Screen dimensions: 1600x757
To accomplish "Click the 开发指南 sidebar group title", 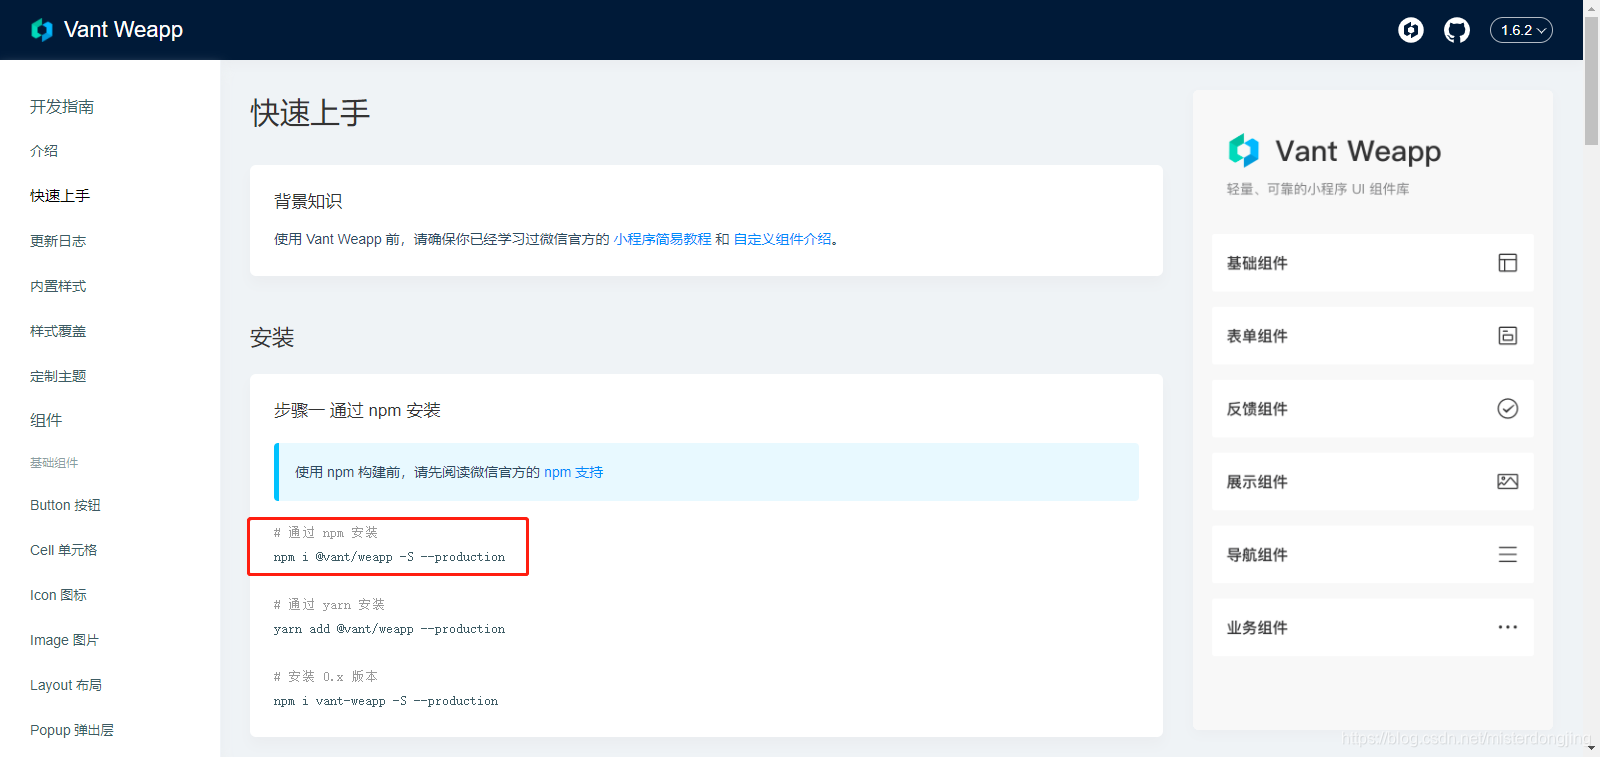I will pos(62,107).
